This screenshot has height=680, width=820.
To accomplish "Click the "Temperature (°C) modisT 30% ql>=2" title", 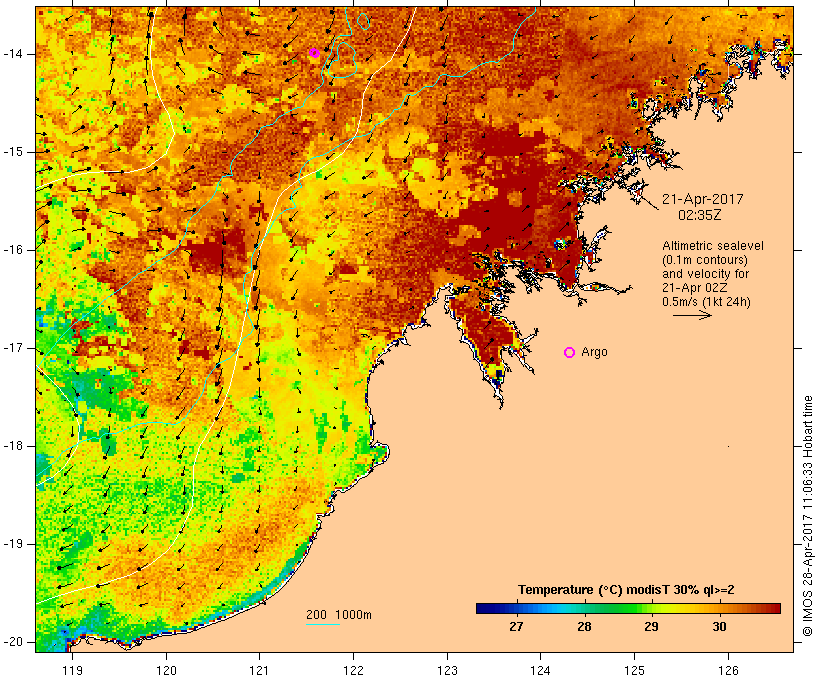I will [x=626, y=590].
